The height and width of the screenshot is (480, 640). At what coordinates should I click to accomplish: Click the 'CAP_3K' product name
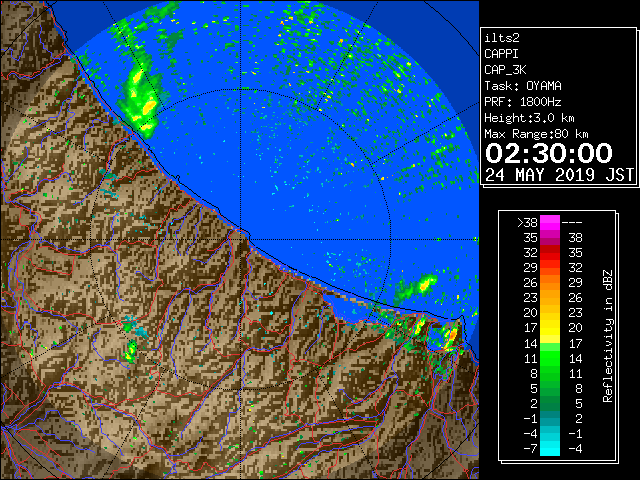tap(505, 70)
